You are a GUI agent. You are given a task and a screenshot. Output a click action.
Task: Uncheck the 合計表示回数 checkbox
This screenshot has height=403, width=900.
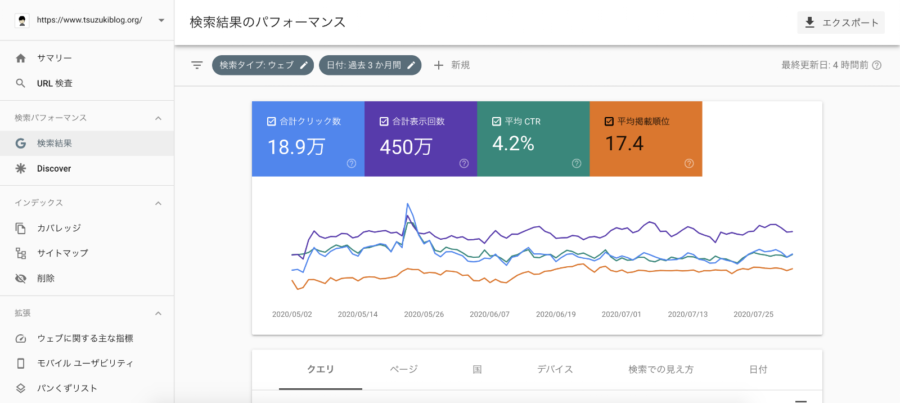click(384, 122)
